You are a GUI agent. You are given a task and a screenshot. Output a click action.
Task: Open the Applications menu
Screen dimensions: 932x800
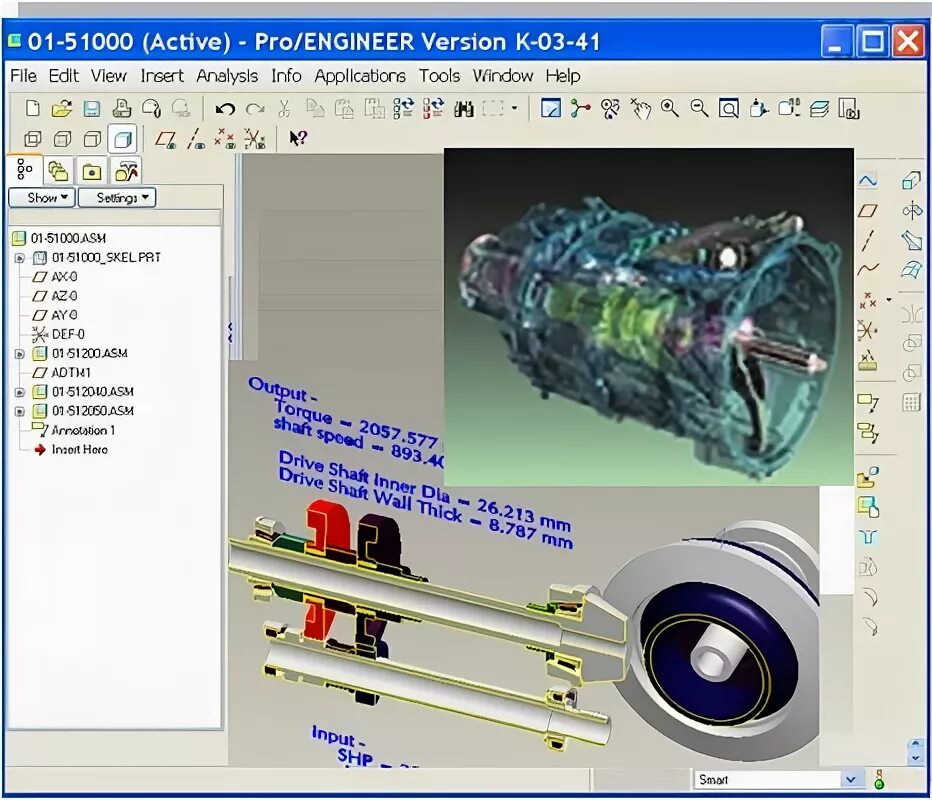click(360, 76)
